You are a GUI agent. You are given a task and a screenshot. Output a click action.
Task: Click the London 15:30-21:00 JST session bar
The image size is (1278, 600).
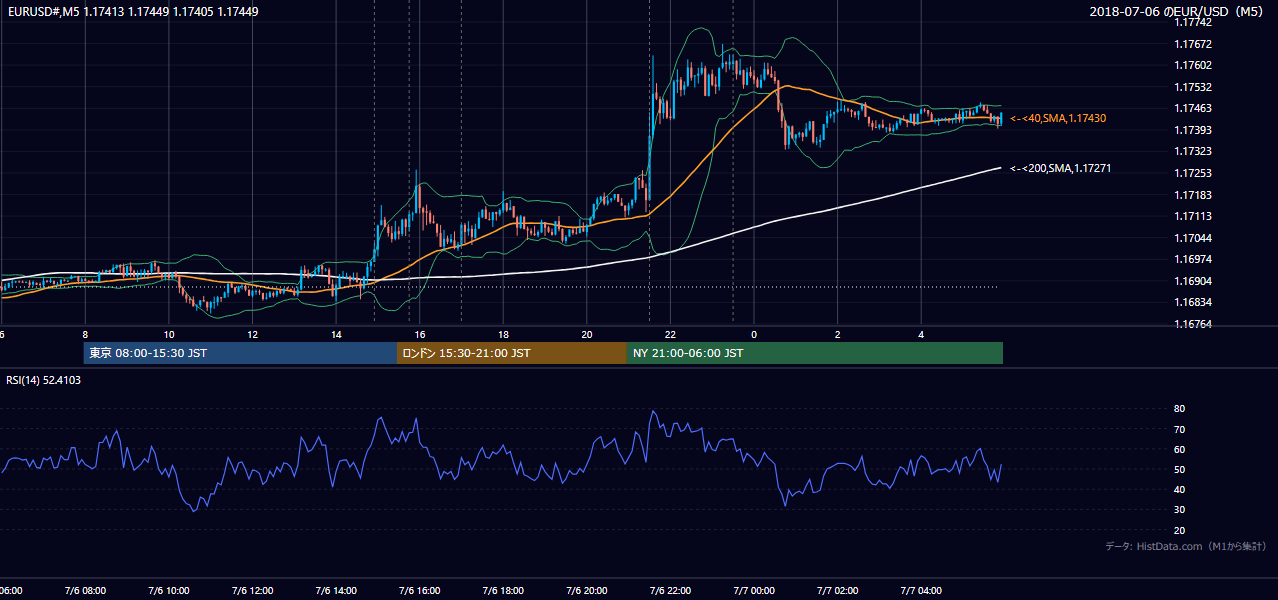point(512,353)
